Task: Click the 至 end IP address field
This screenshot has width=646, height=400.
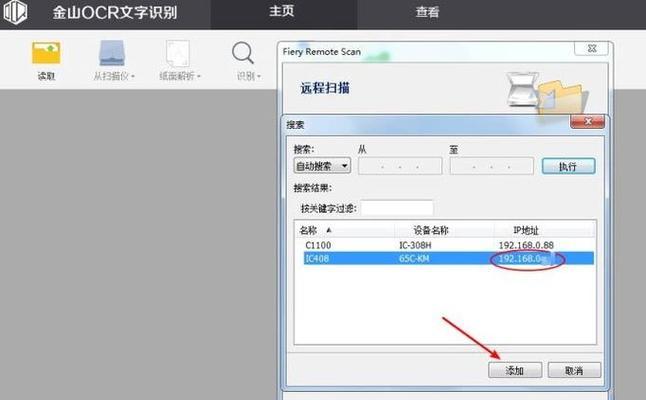Action: (492, 166)
